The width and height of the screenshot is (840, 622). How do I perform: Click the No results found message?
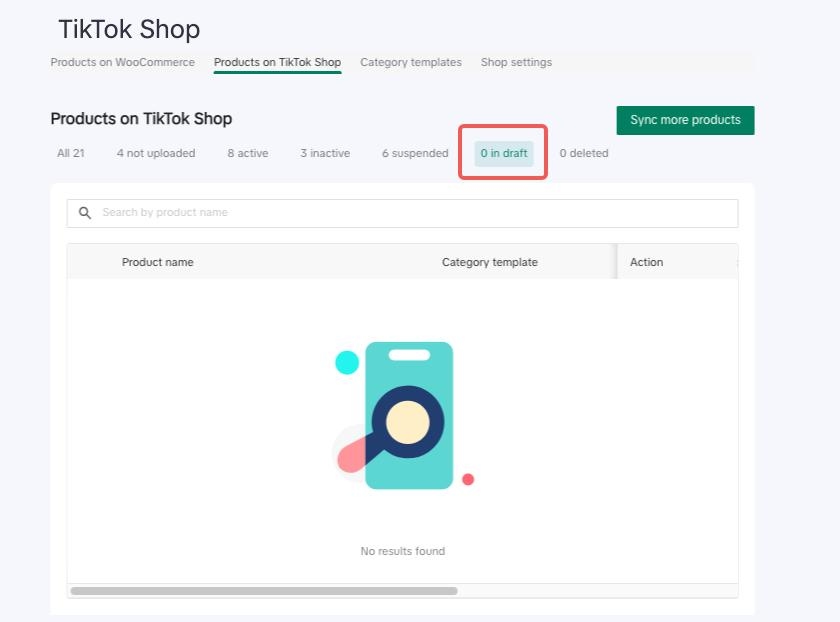click(x=403, y=551)
